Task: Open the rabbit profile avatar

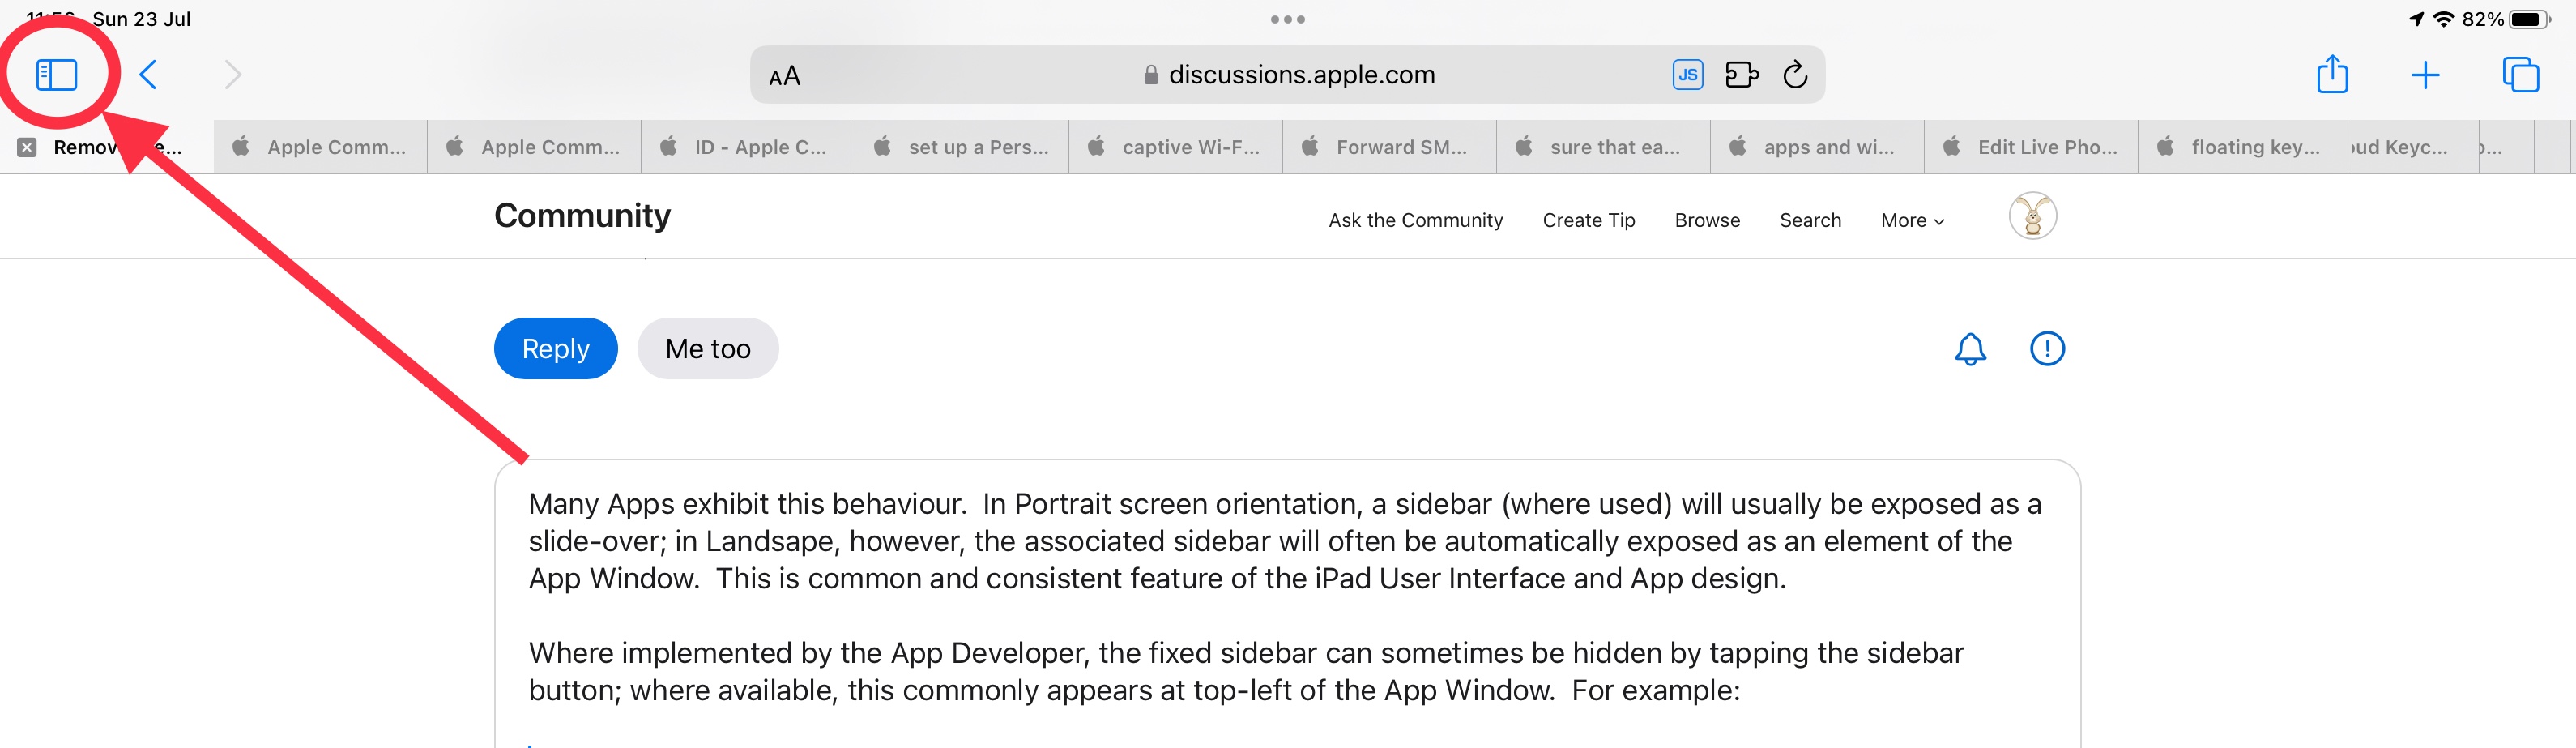Action: [2031, 216]
